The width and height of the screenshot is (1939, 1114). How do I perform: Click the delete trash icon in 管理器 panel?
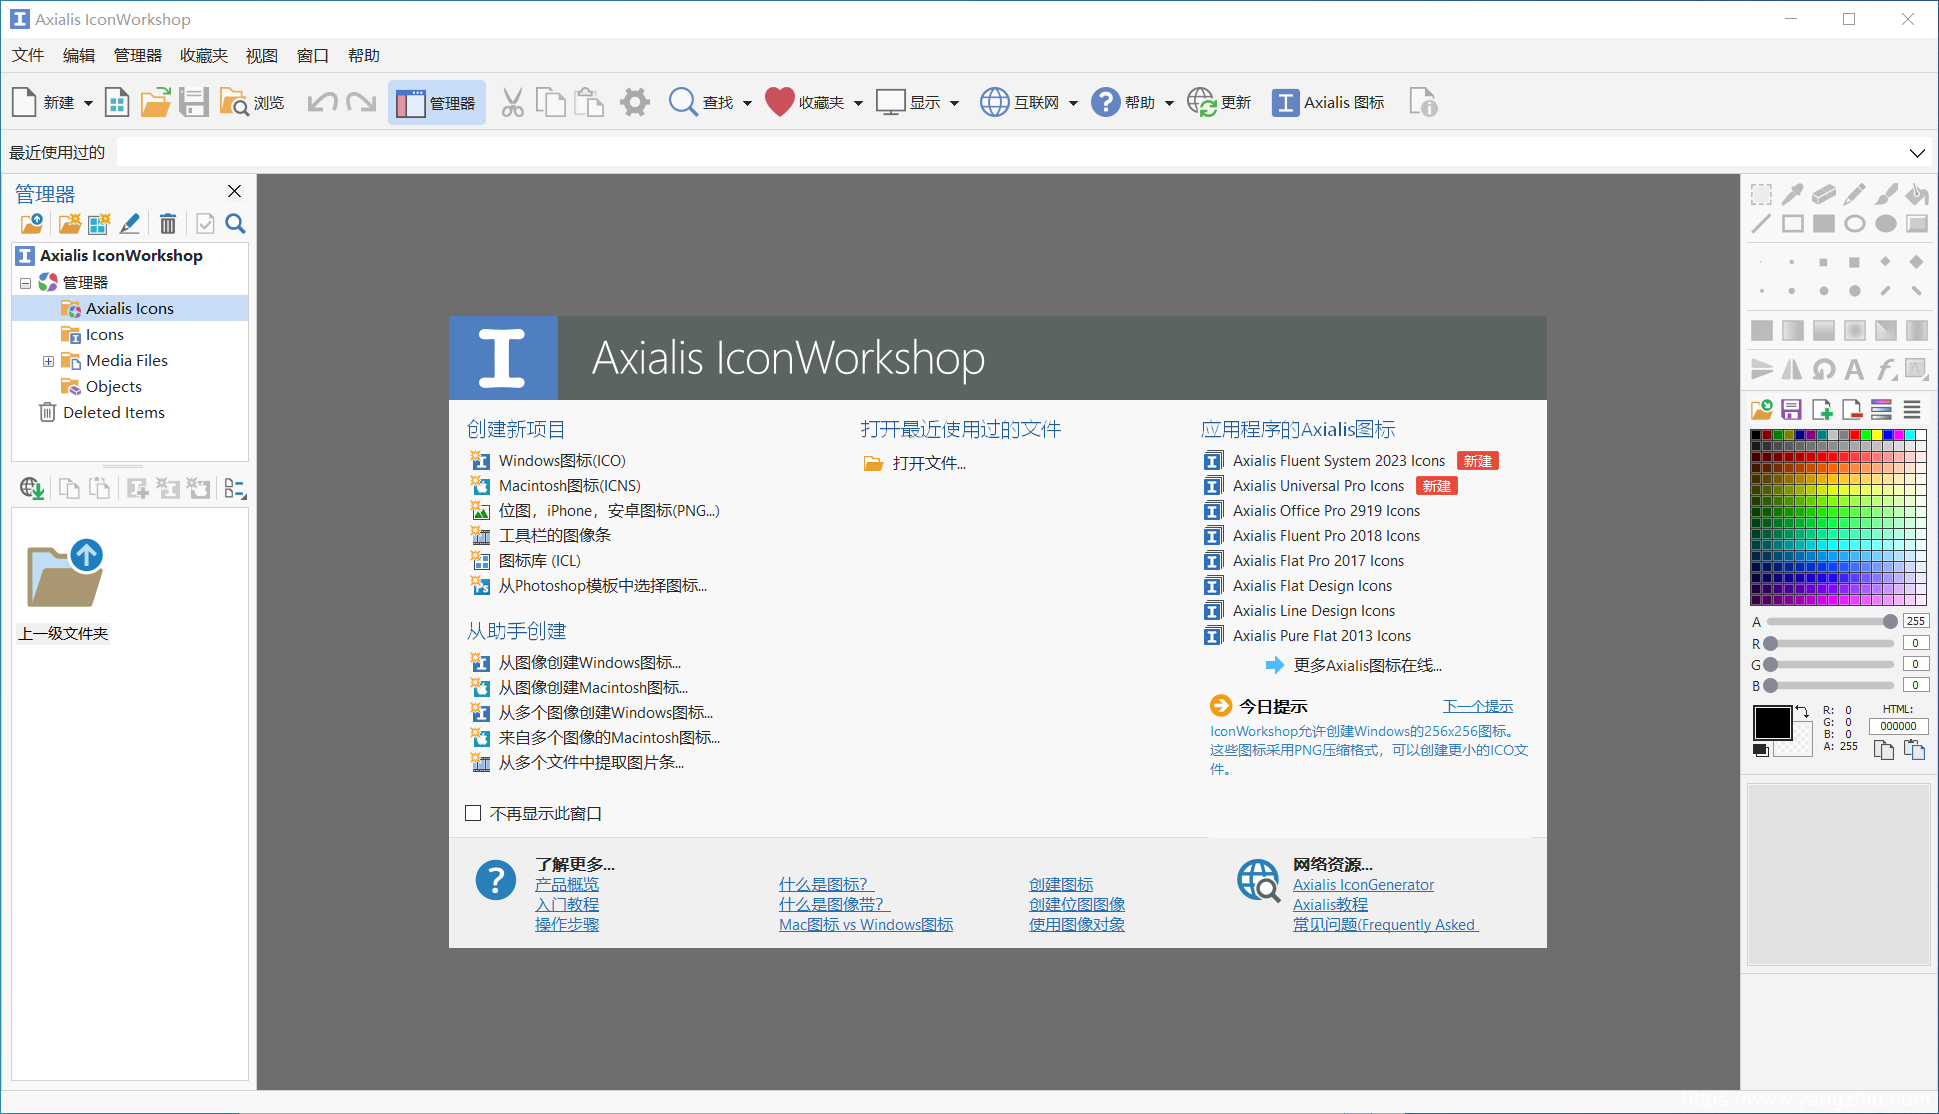[x=168, y=224]
